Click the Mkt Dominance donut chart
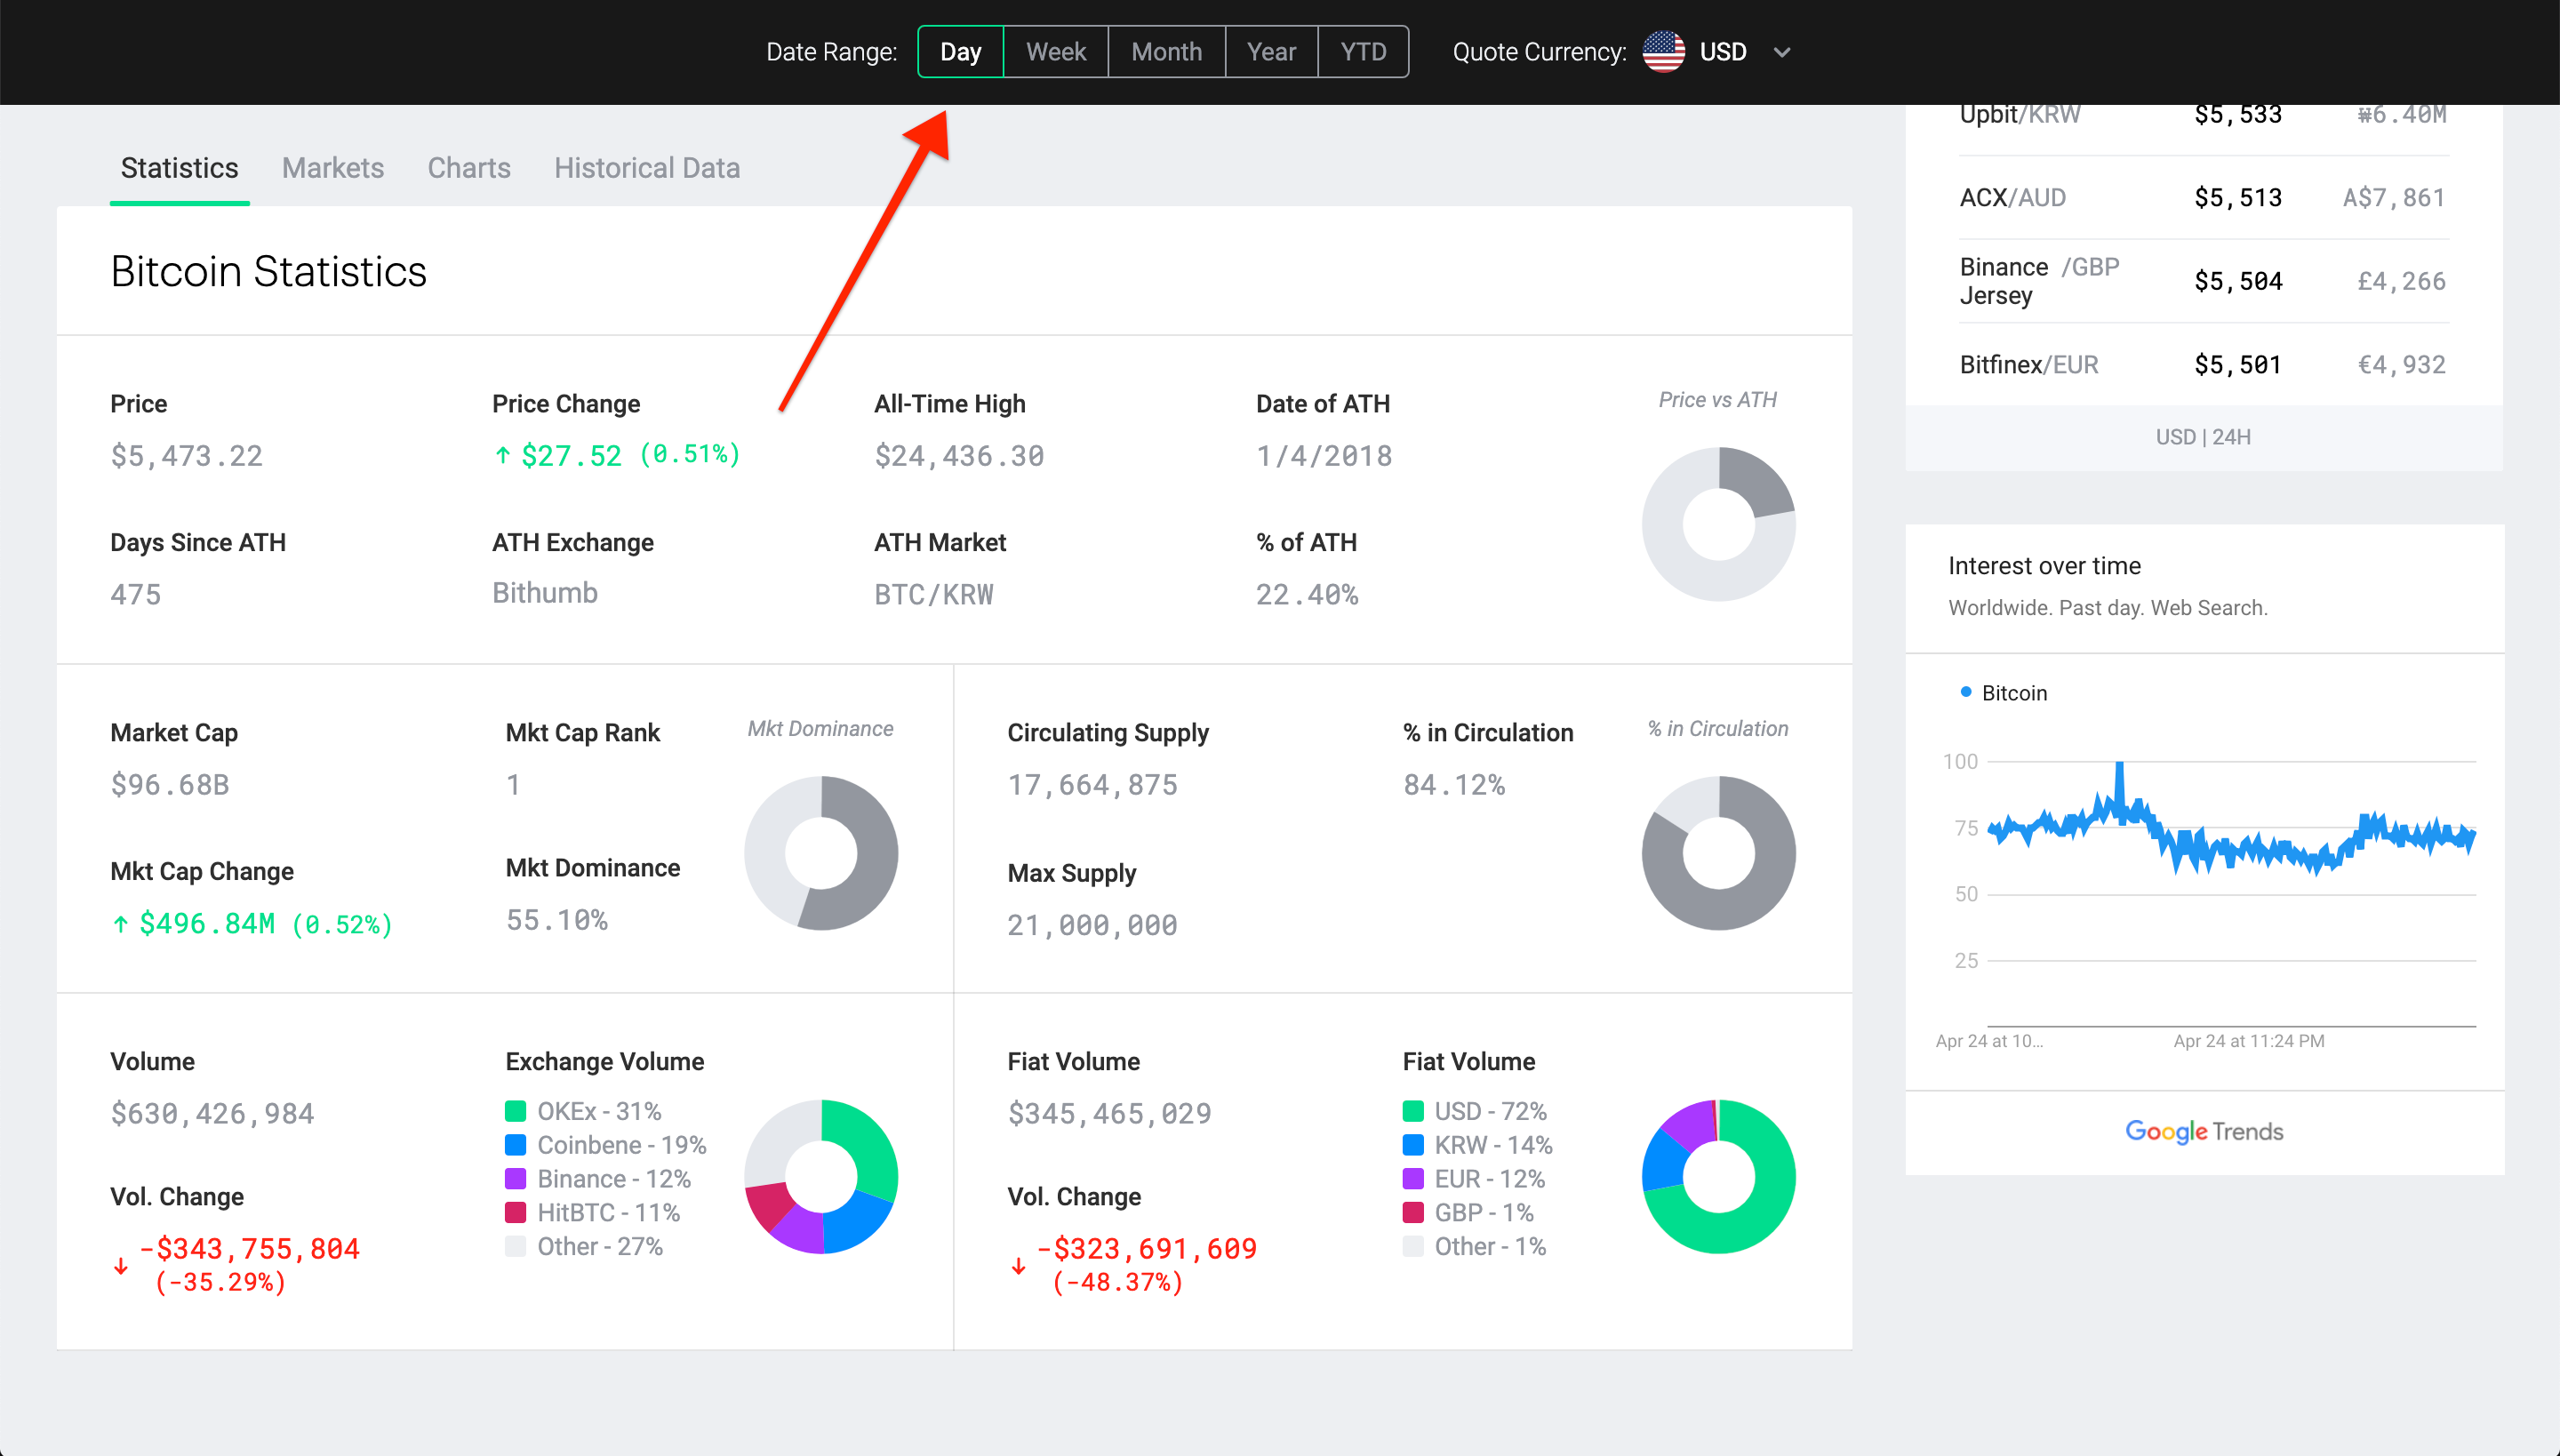 [821, 853]
